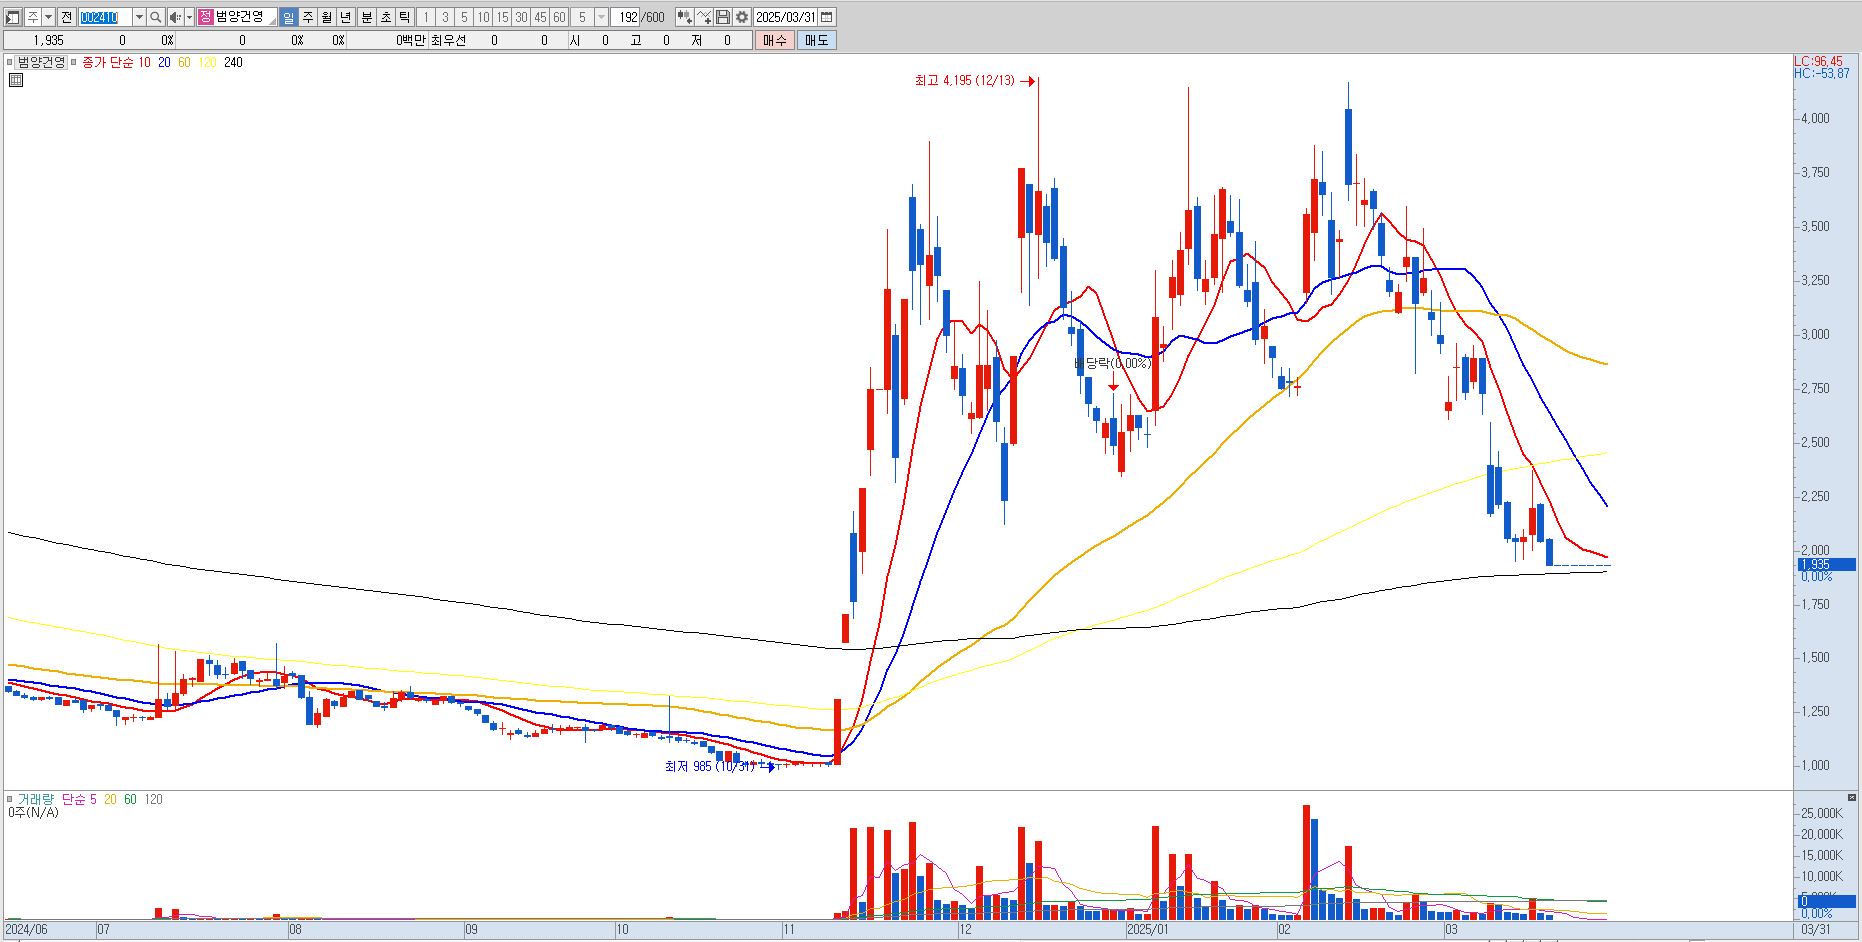
Task: Click the add indicator line icon
Action: click(x=704, y=17)
